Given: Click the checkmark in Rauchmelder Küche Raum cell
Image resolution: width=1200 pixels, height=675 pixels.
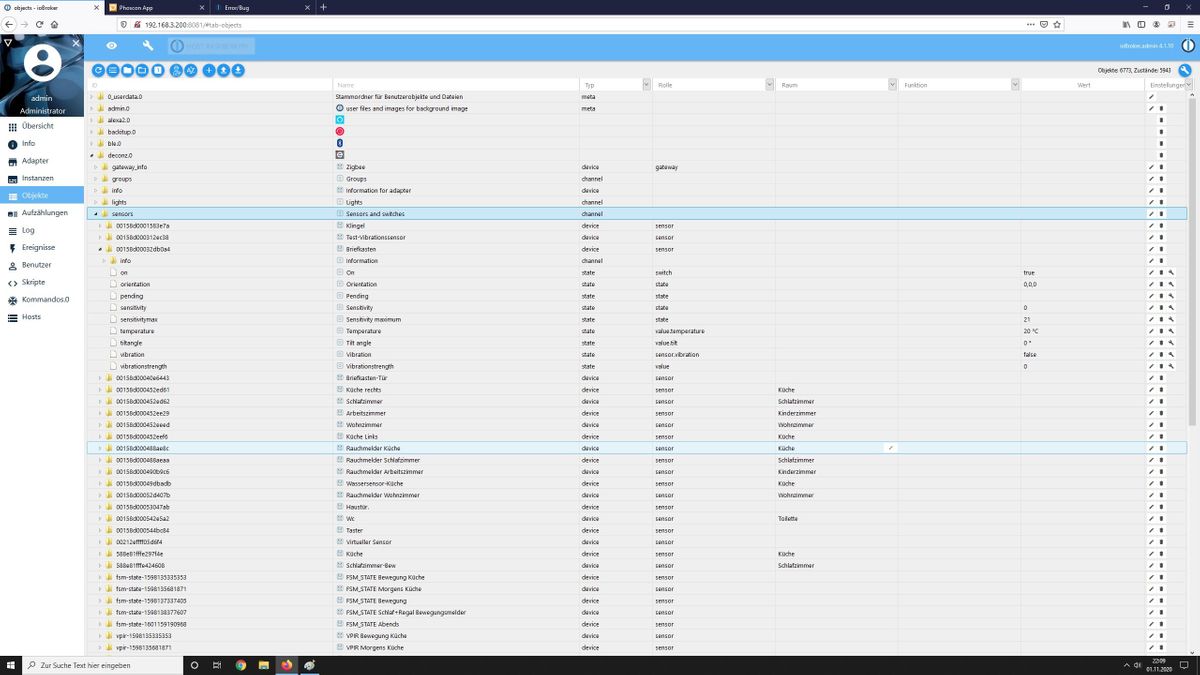Looking at the screenshot, I should [x=890, y=448].
